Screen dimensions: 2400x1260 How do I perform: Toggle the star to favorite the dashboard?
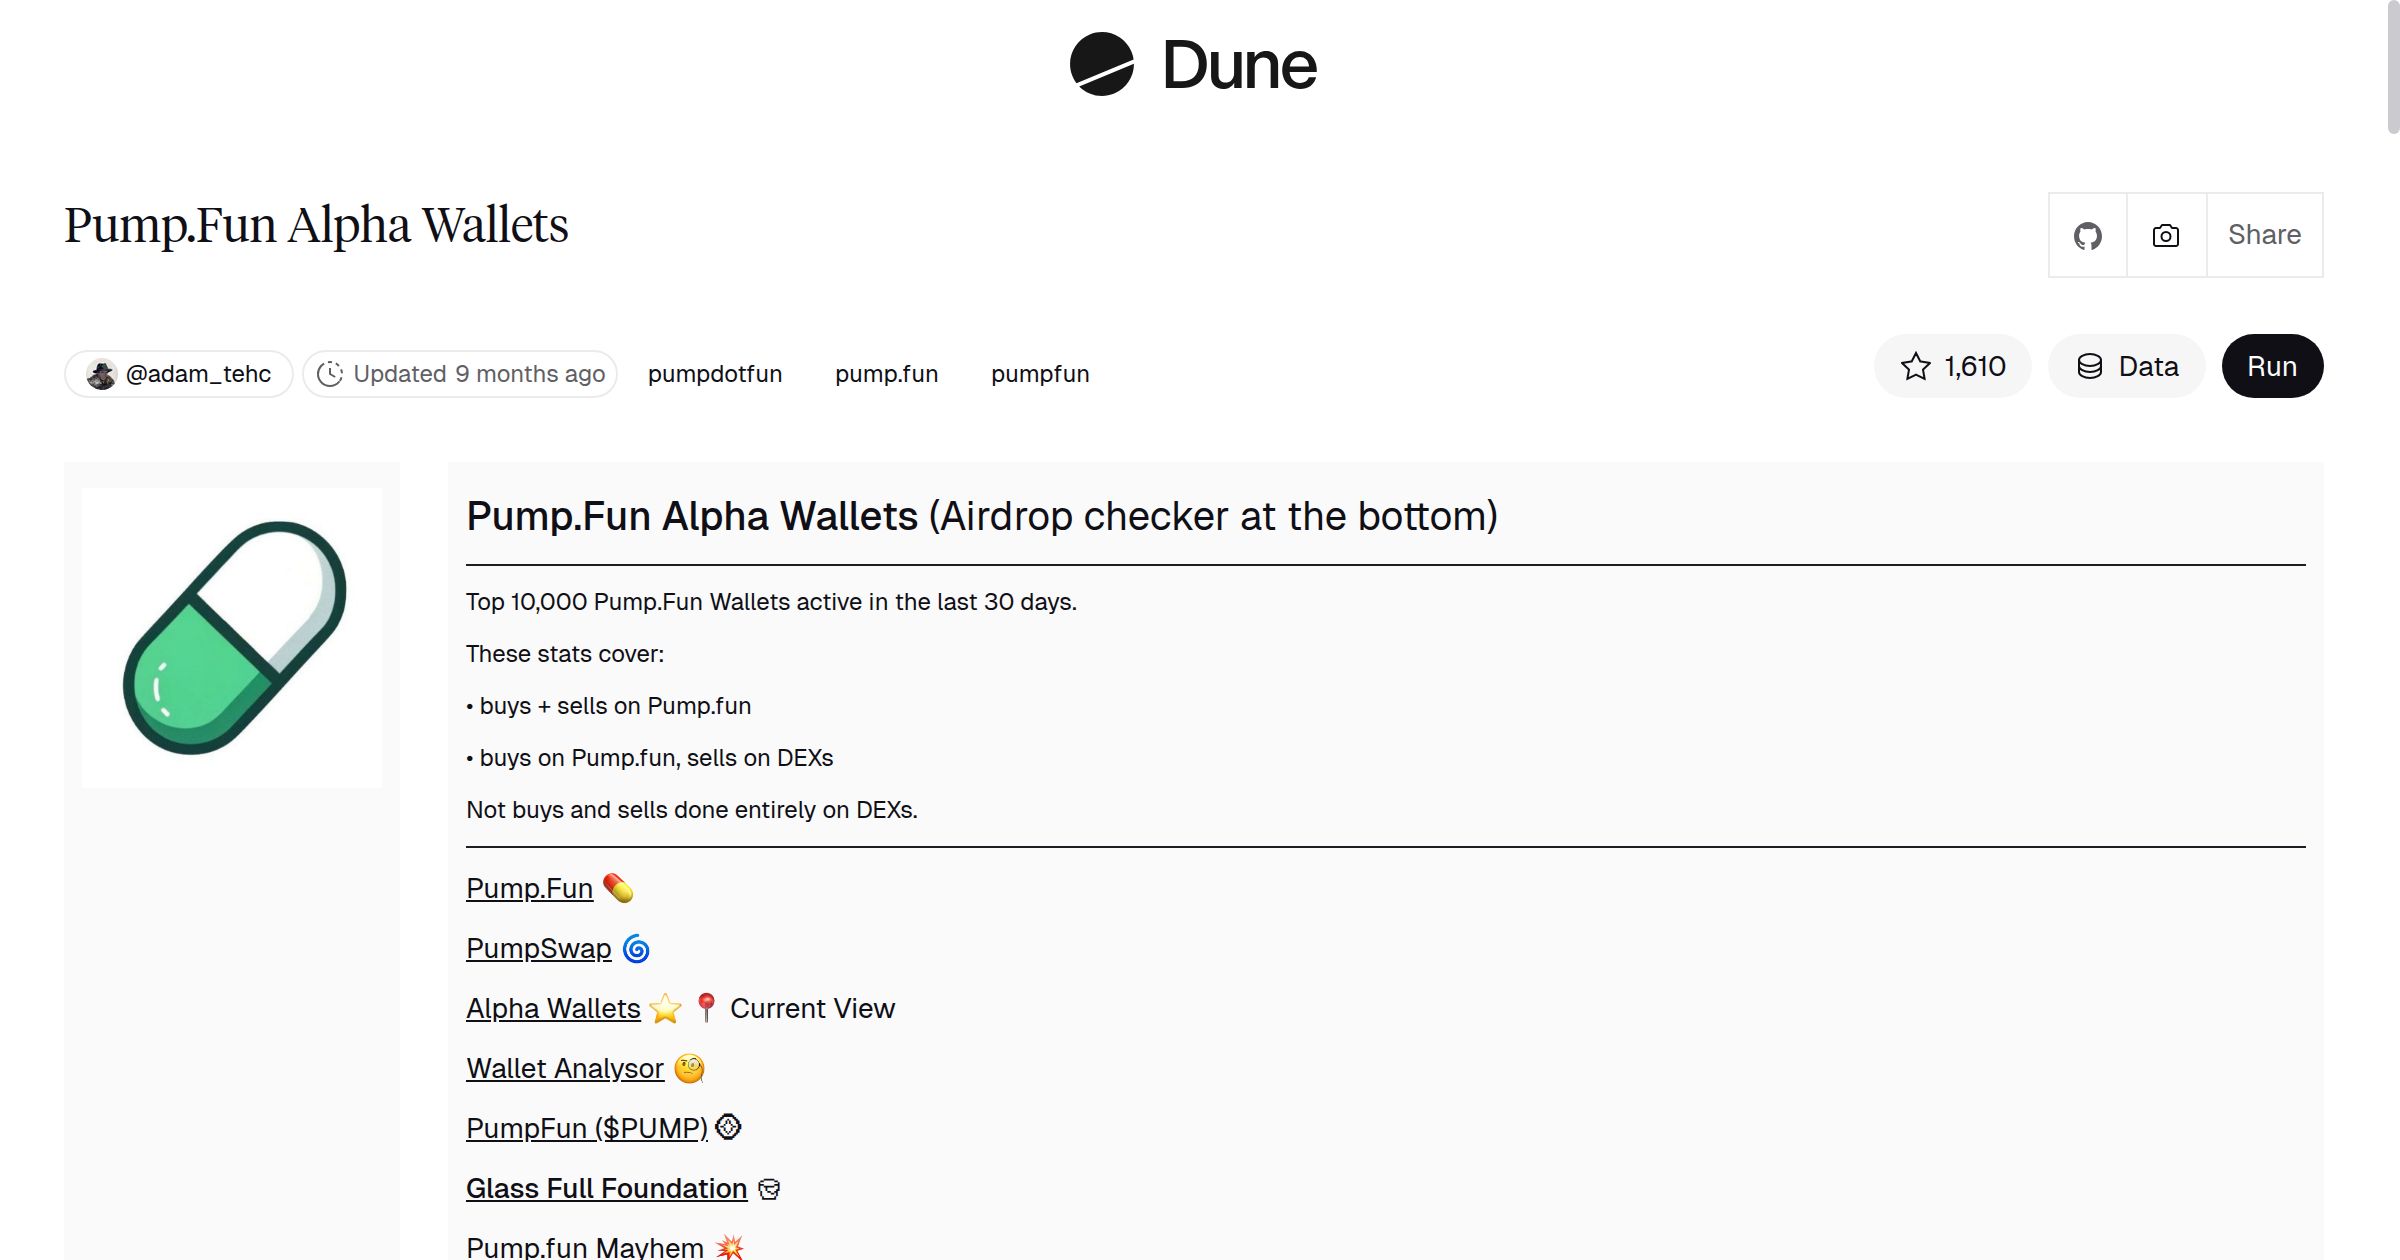point(1916,366)
